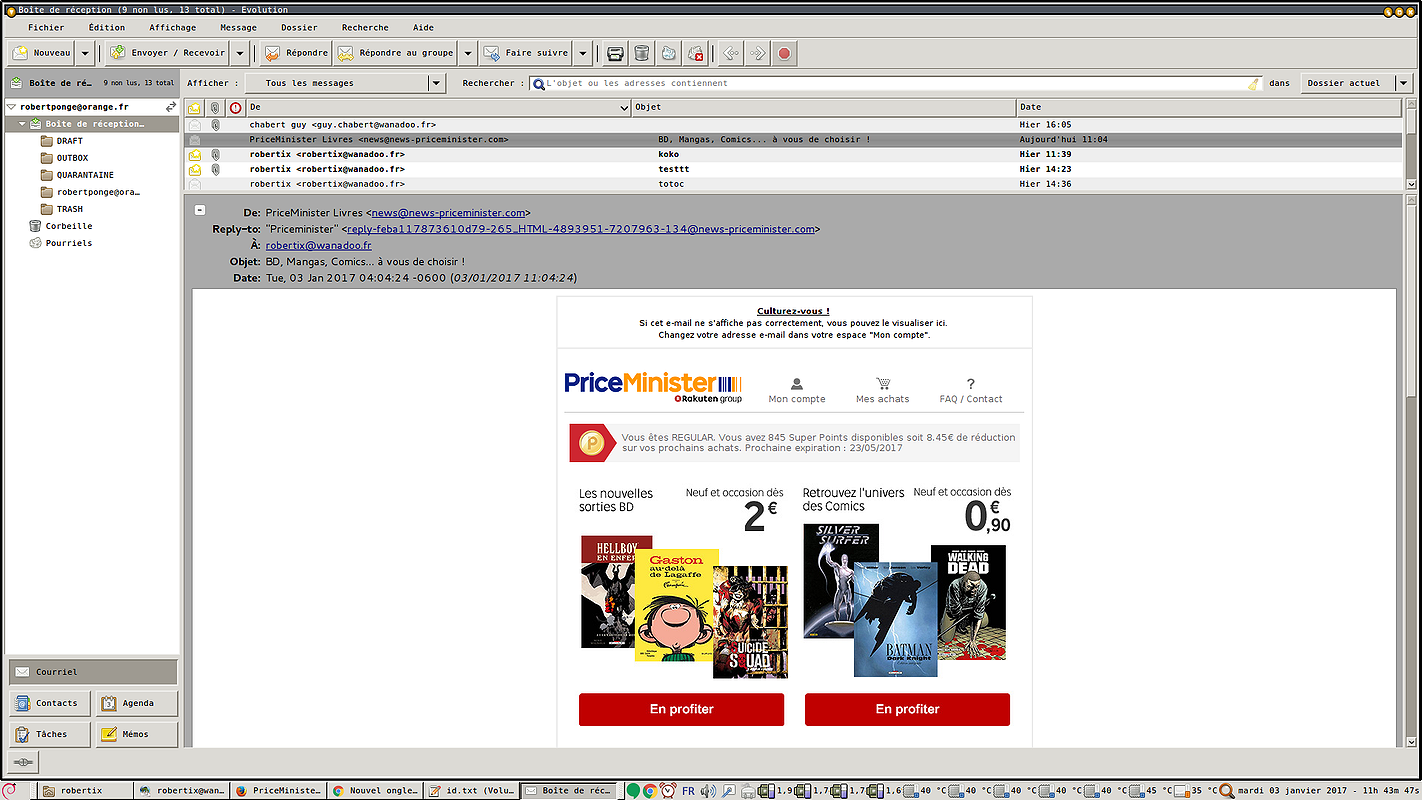Expand the Envoyer / Recevoir dropdown arrow
1422x800 pixels.
[240, 53]
